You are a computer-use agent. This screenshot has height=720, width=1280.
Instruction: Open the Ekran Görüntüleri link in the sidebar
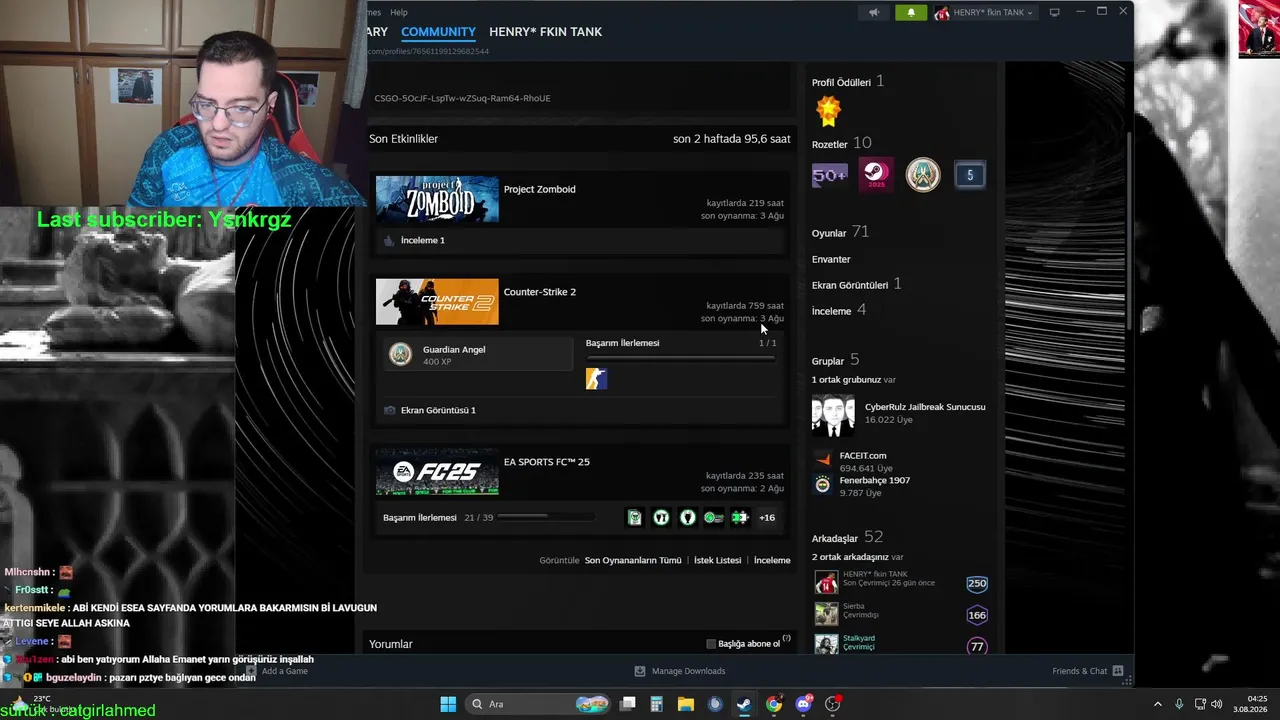pos(850,285)
